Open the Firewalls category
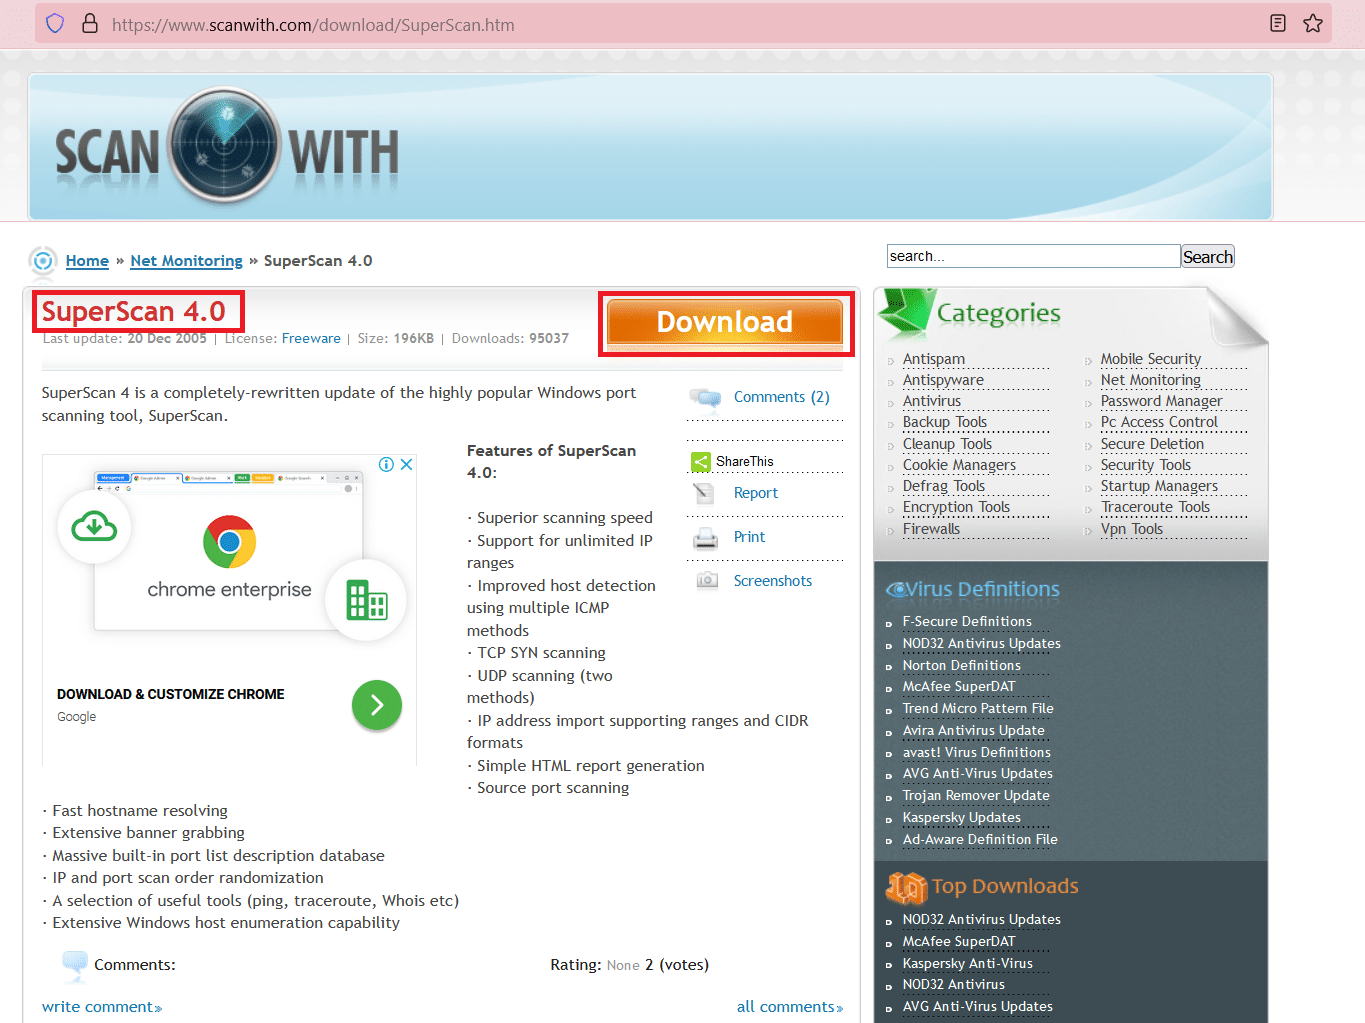The image size is (1365, 1023). pos(931,529)
